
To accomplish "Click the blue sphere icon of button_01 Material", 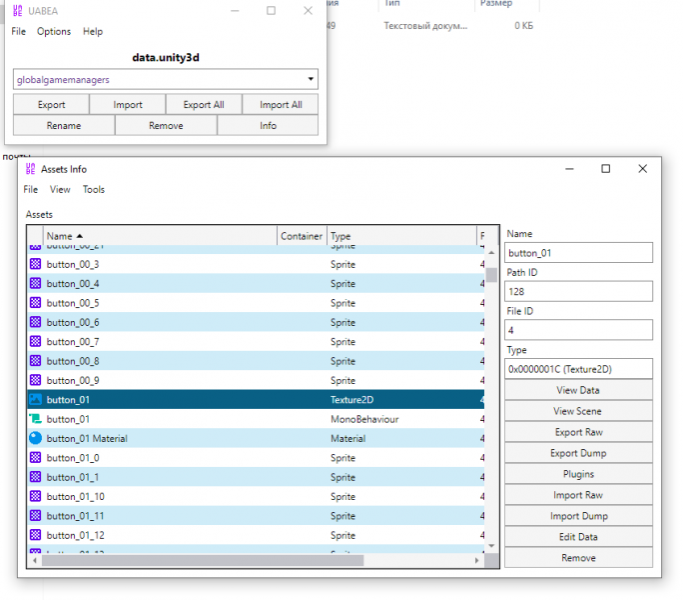I will 35,438.
